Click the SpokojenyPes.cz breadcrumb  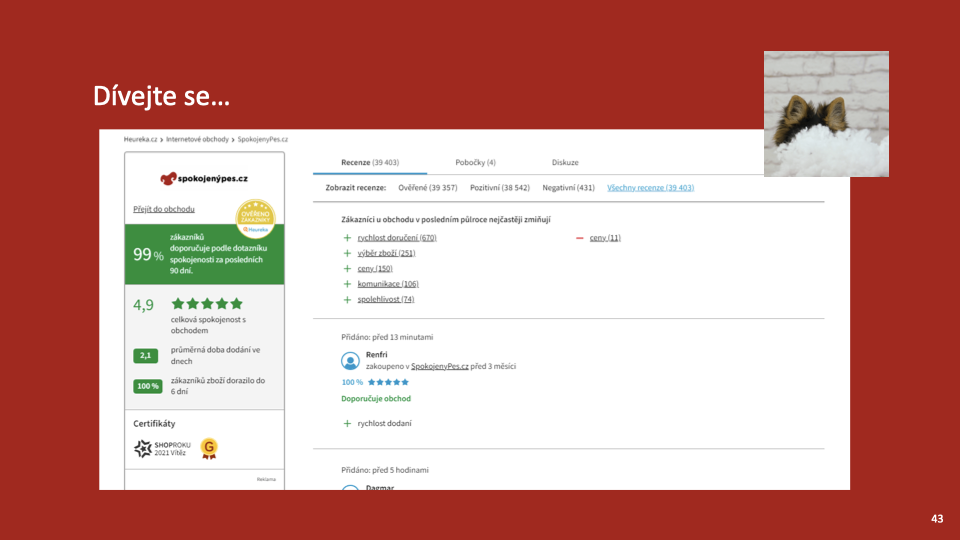pyautogui.click(x=263, y=140)
